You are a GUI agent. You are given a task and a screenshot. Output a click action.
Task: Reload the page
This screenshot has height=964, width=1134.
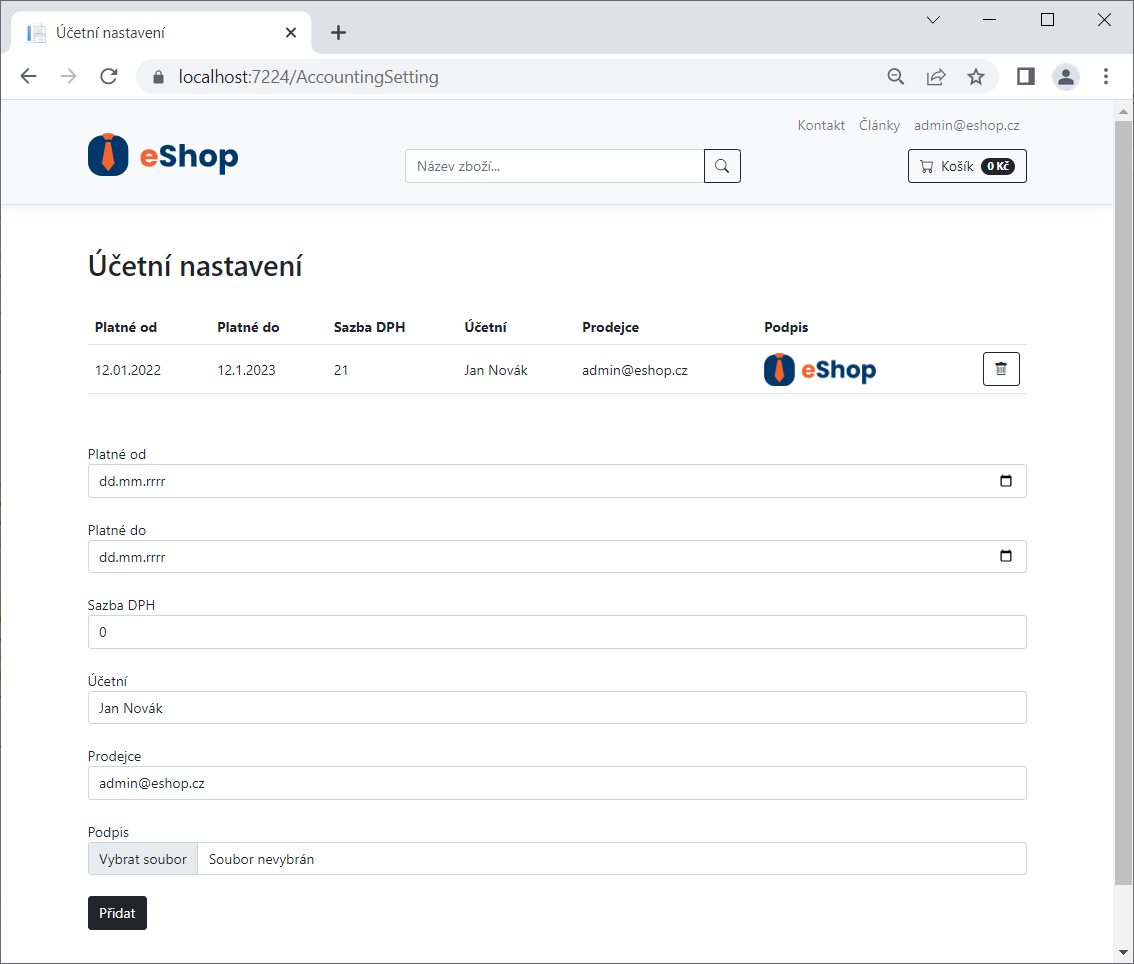(x=109, y=77)
